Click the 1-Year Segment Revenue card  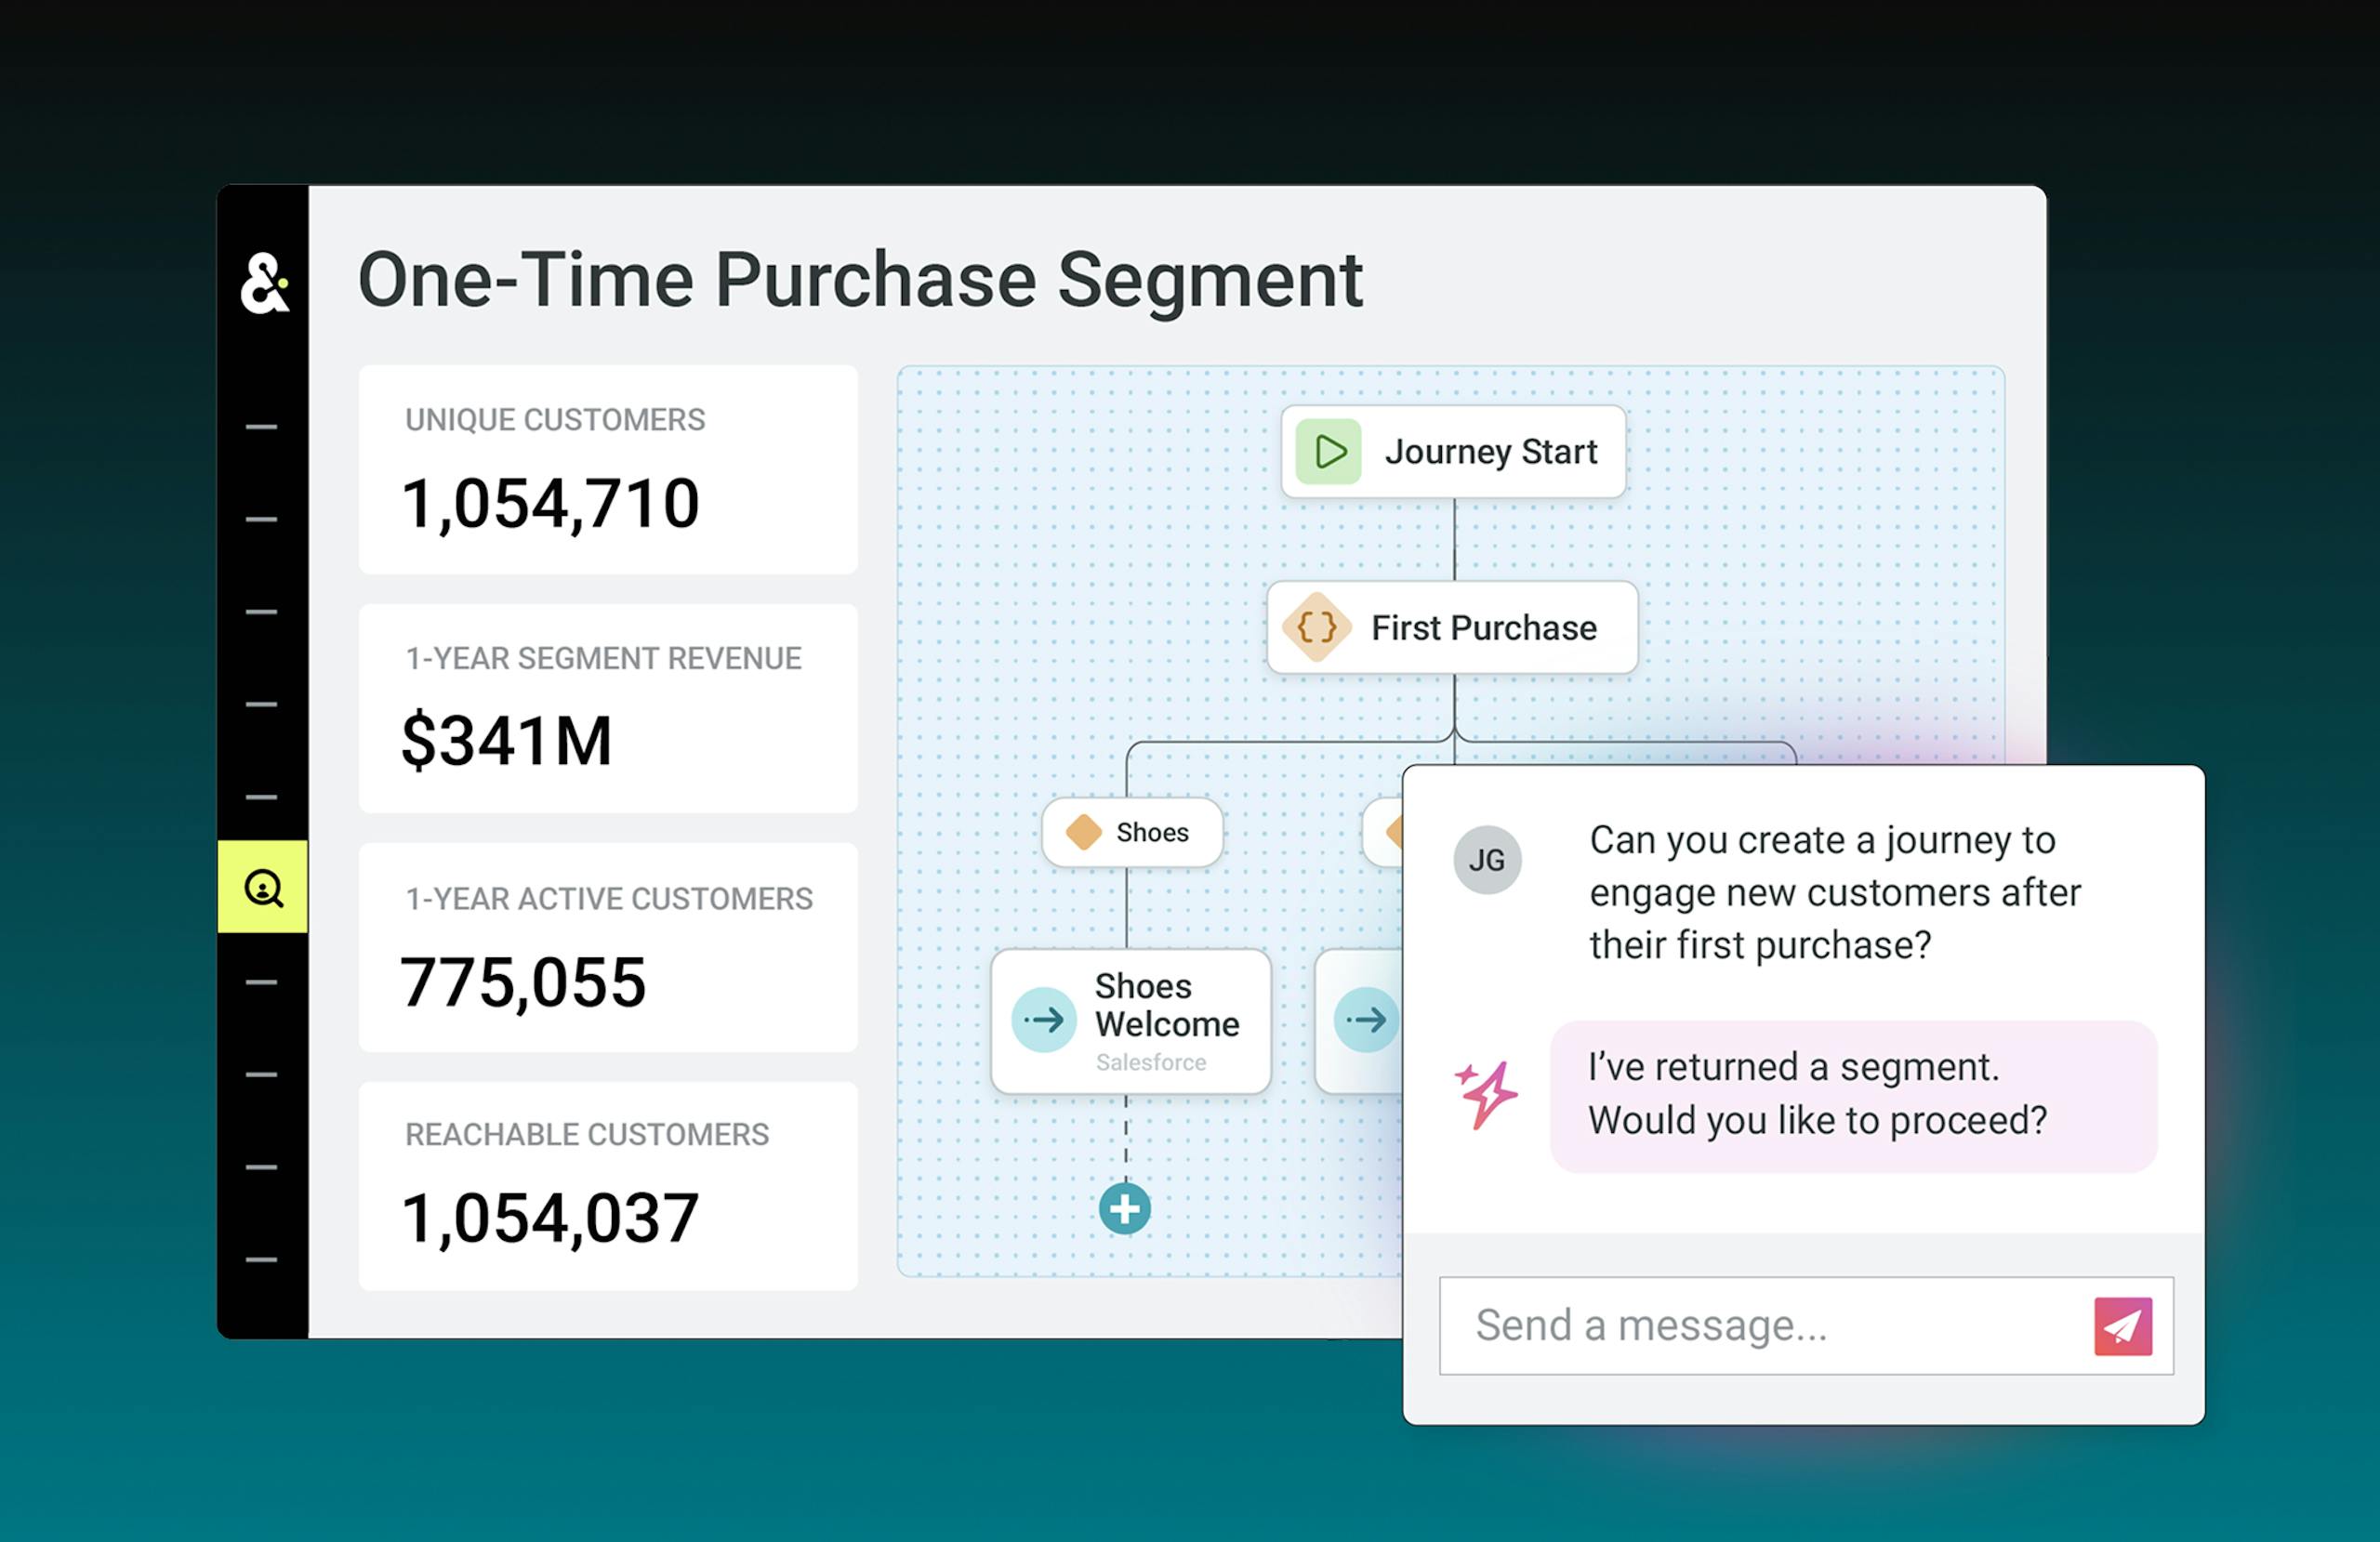(x=607, y=710)
